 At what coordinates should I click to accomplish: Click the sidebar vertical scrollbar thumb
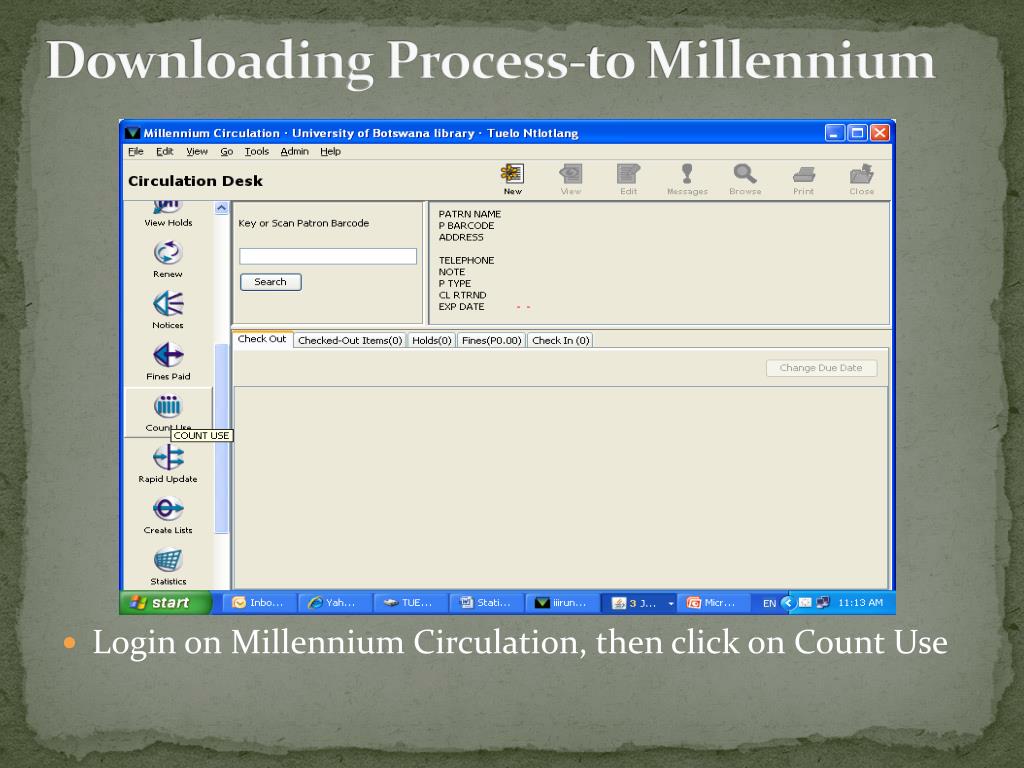[x=221, y=438]
